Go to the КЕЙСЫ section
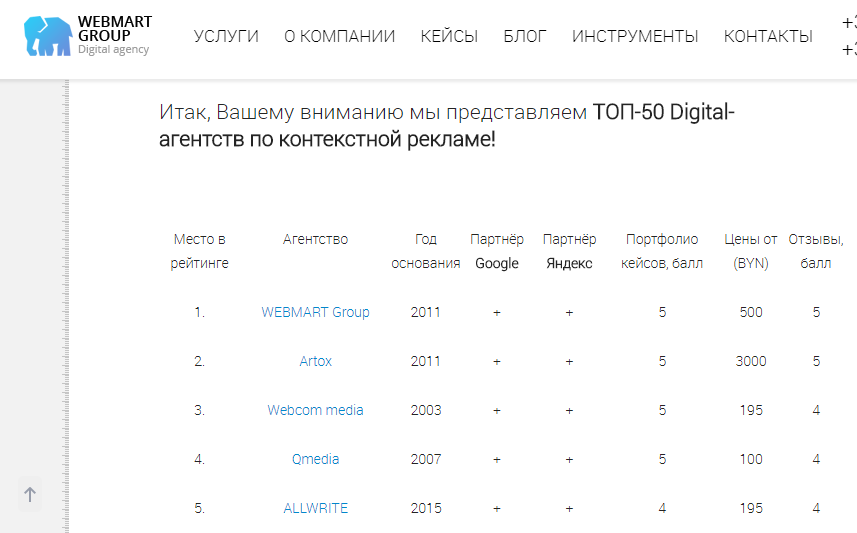Screen dimensions: 857x533 [x=449, y=36]
